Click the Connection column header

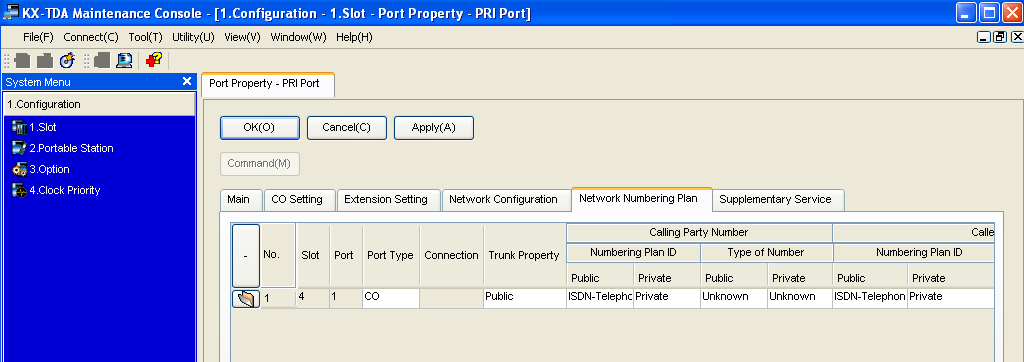451,255
